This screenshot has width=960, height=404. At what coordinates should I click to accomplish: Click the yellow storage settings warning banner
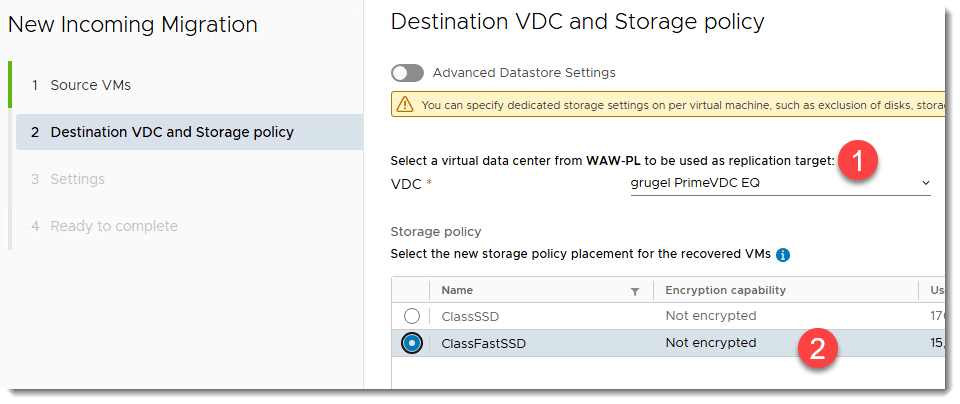click(x=670, y=104)
